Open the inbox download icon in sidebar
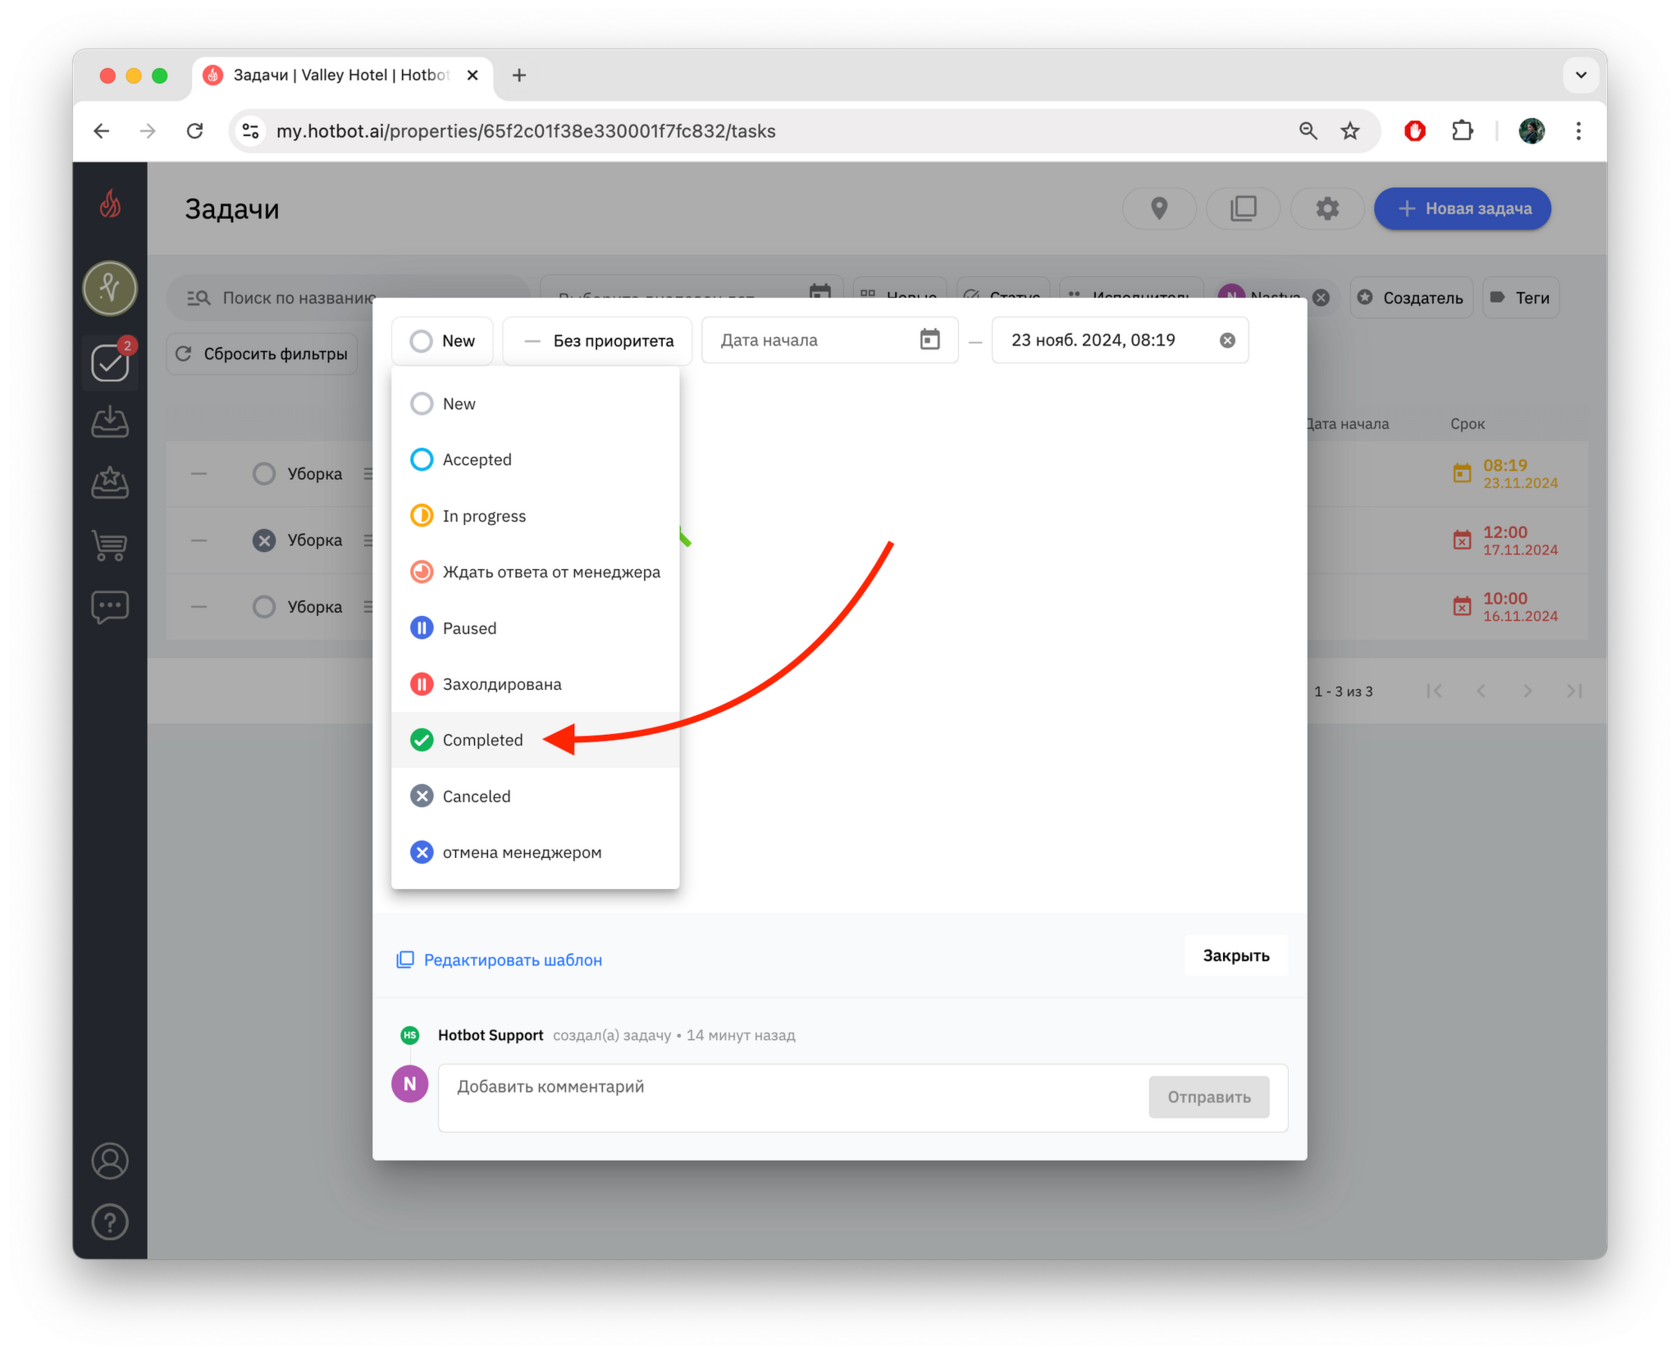The height and width of the screenshot is (1355, 1680). 110,422
